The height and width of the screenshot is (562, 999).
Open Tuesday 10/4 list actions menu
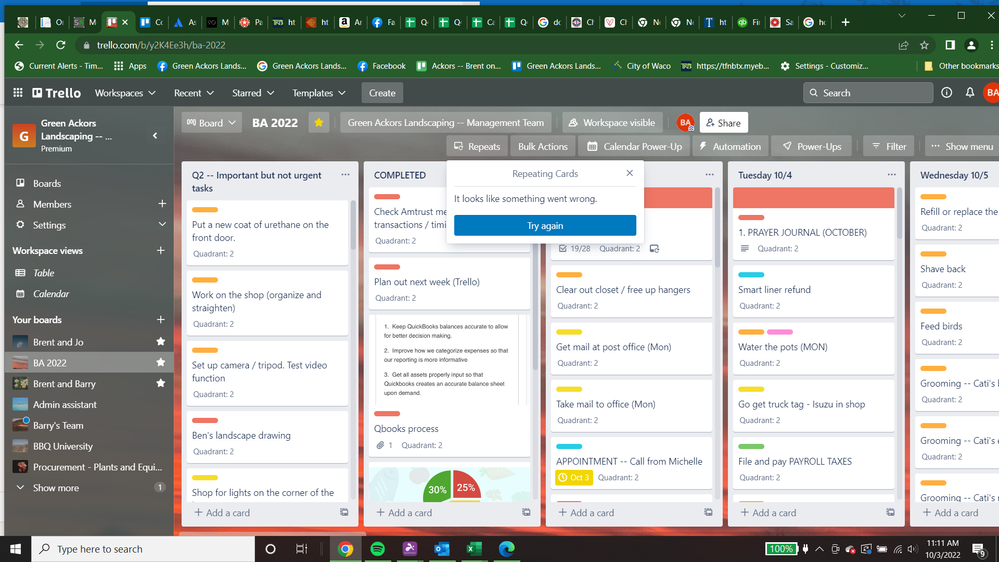[891, 175]
